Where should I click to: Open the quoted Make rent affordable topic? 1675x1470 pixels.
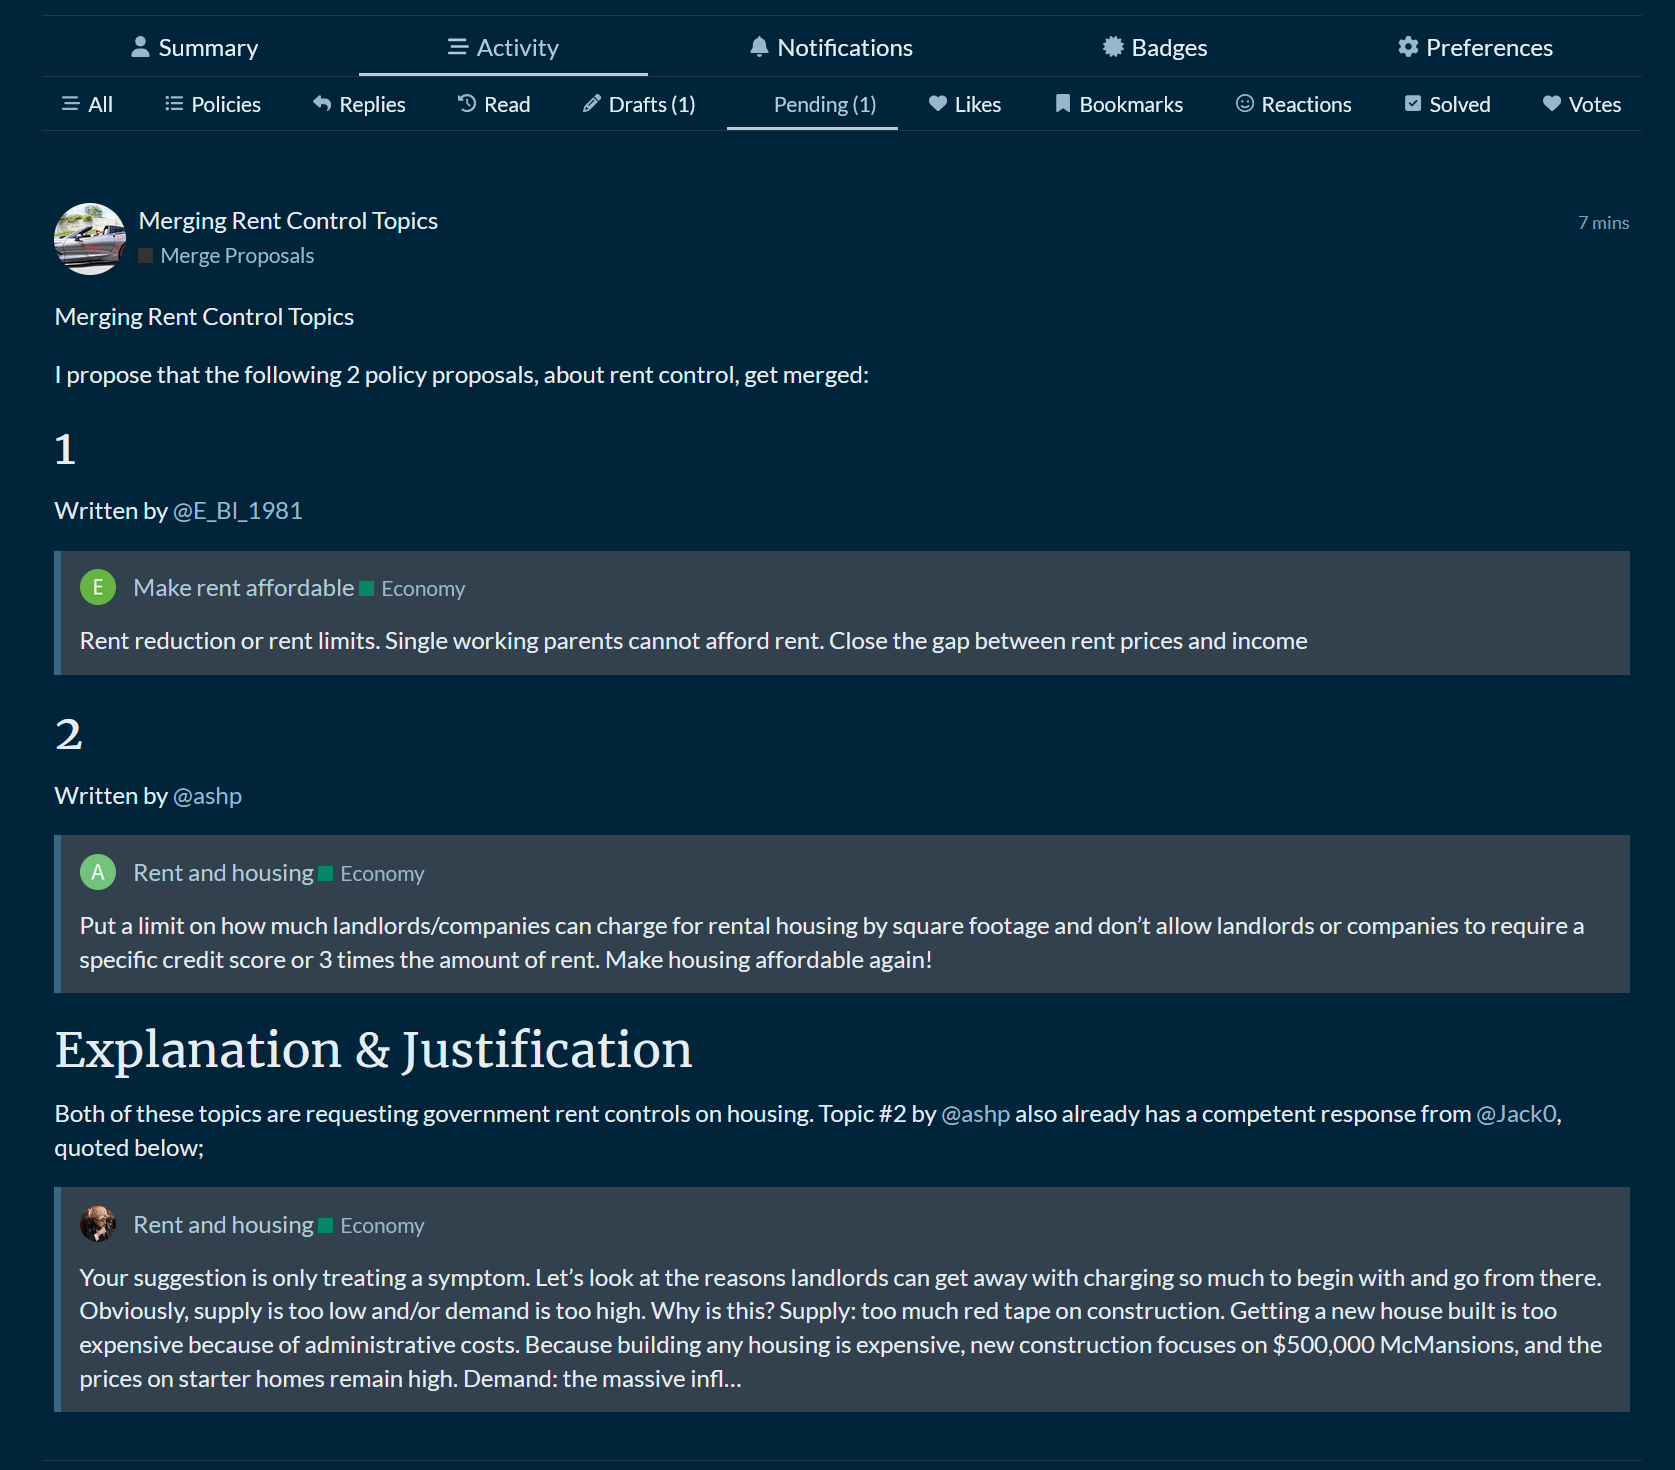(244, 588)
